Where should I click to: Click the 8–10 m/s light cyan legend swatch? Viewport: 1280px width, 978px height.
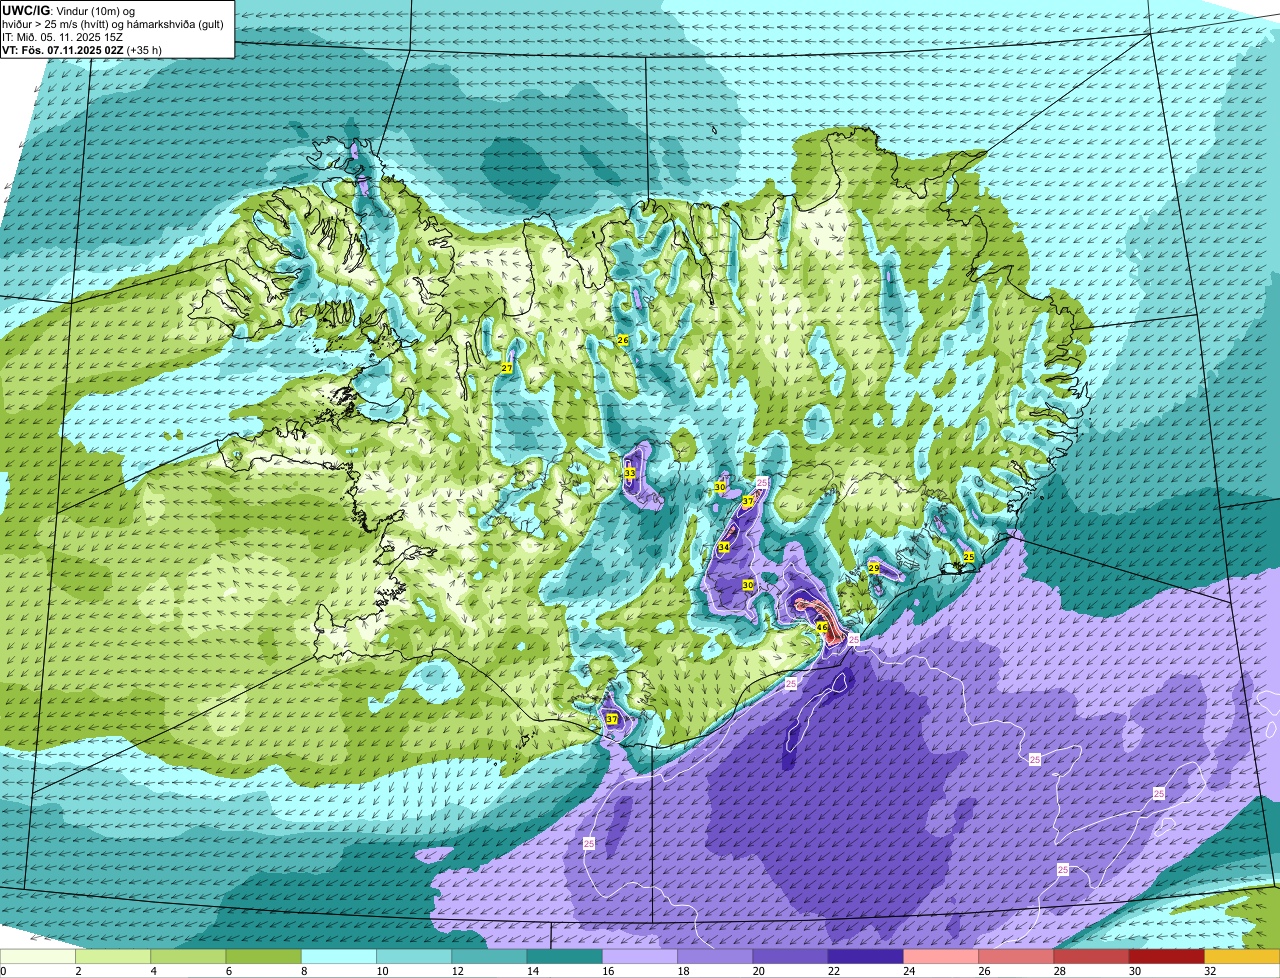pyautogui.click(x=339, y=957)
